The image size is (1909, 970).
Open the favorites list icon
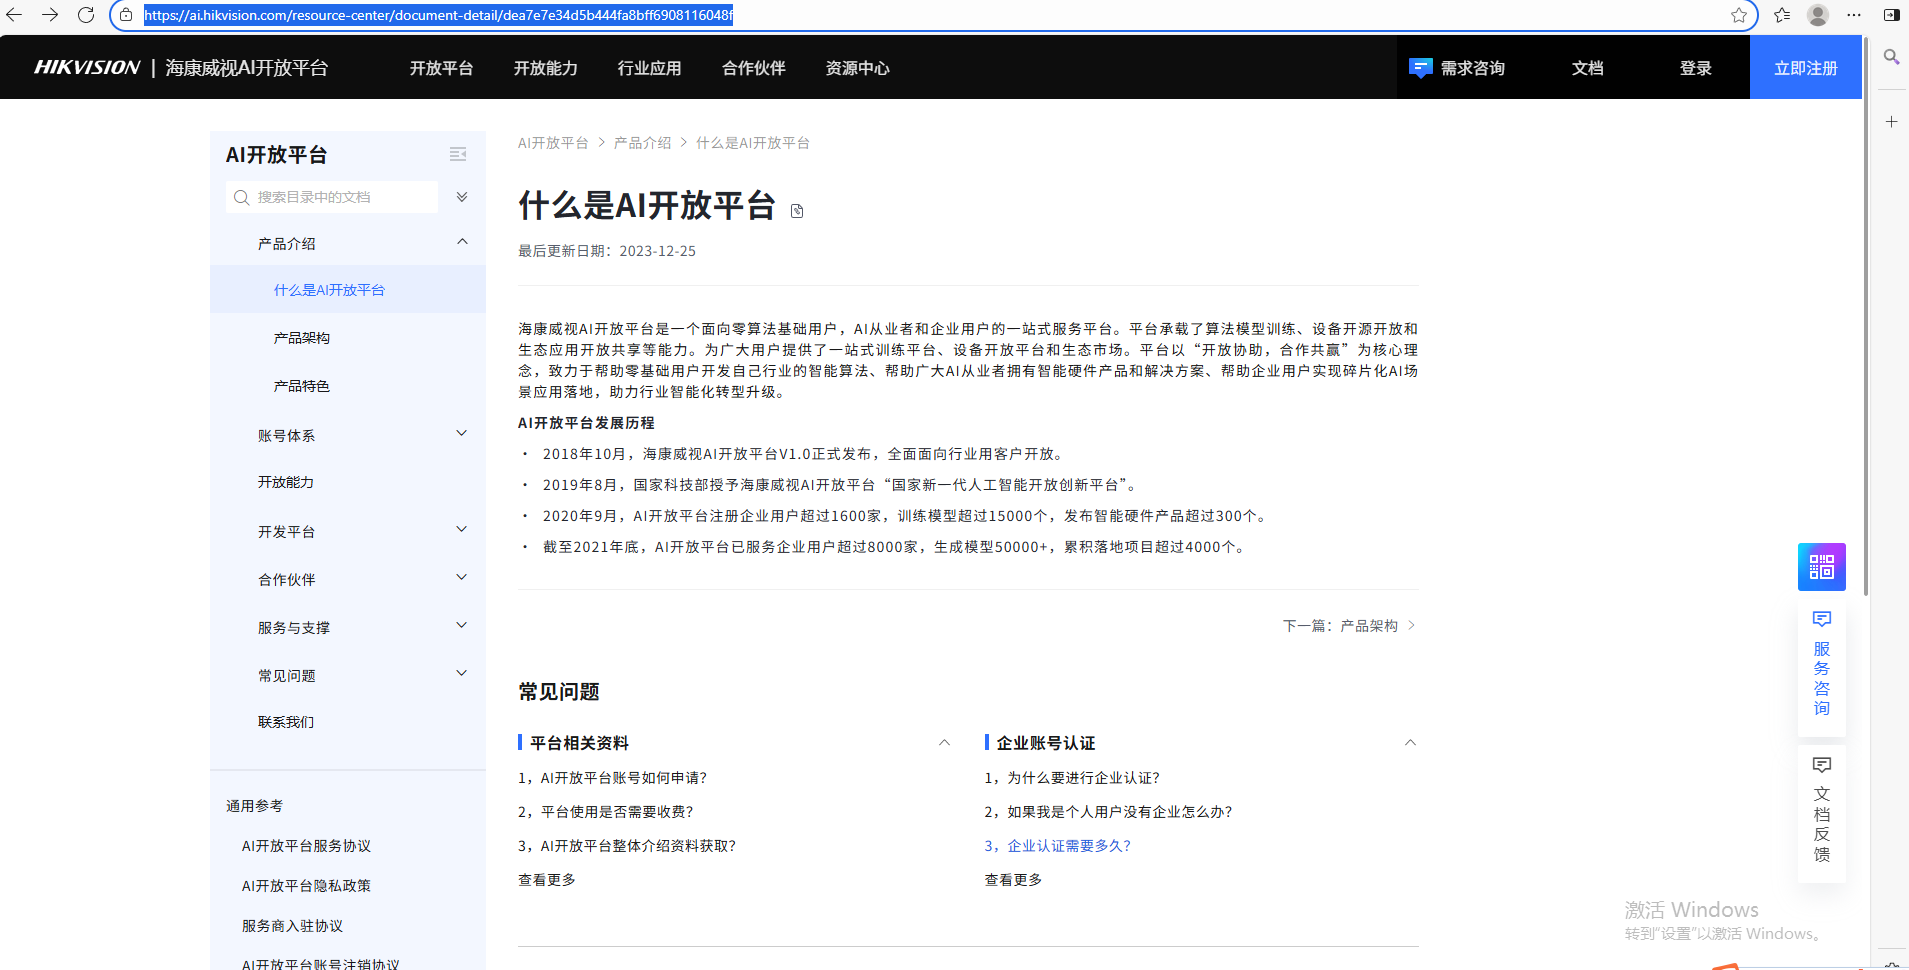[x=1782, y=15]
